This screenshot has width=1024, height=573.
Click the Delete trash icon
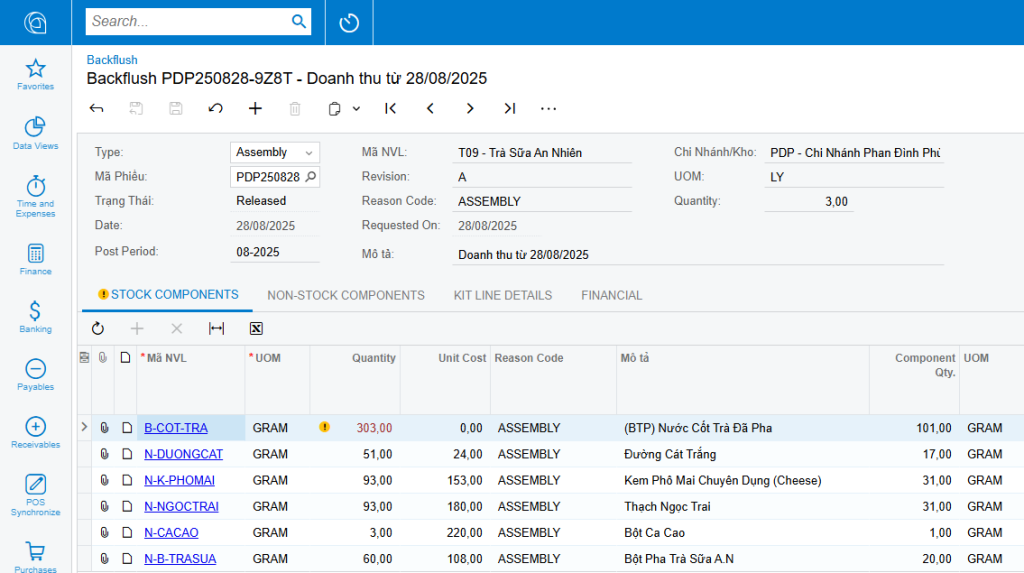295,108
